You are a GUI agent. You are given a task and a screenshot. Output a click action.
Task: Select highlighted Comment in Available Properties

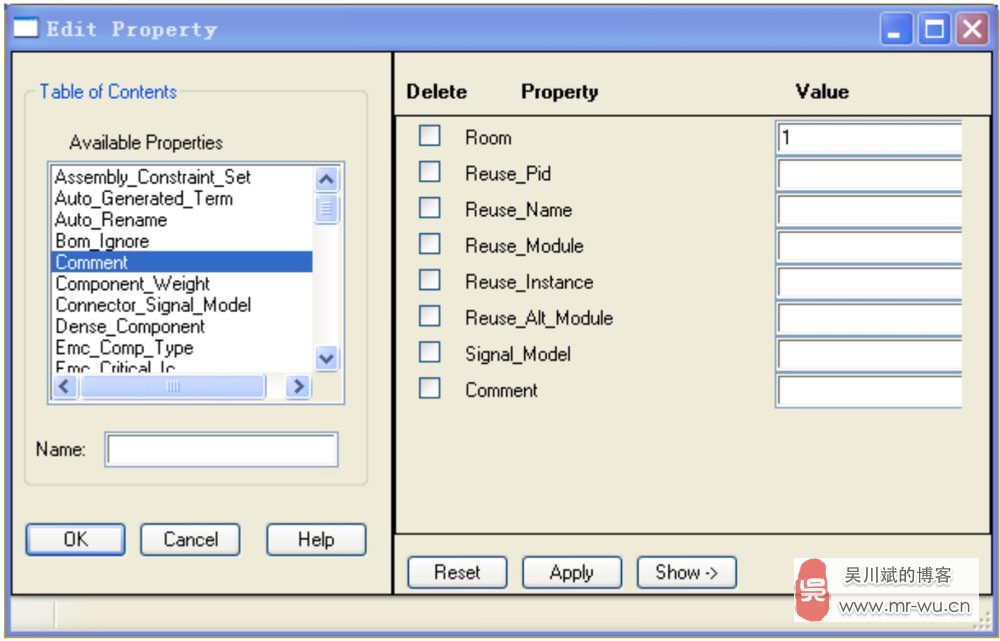pyautogui.click(x=181, y=262)
